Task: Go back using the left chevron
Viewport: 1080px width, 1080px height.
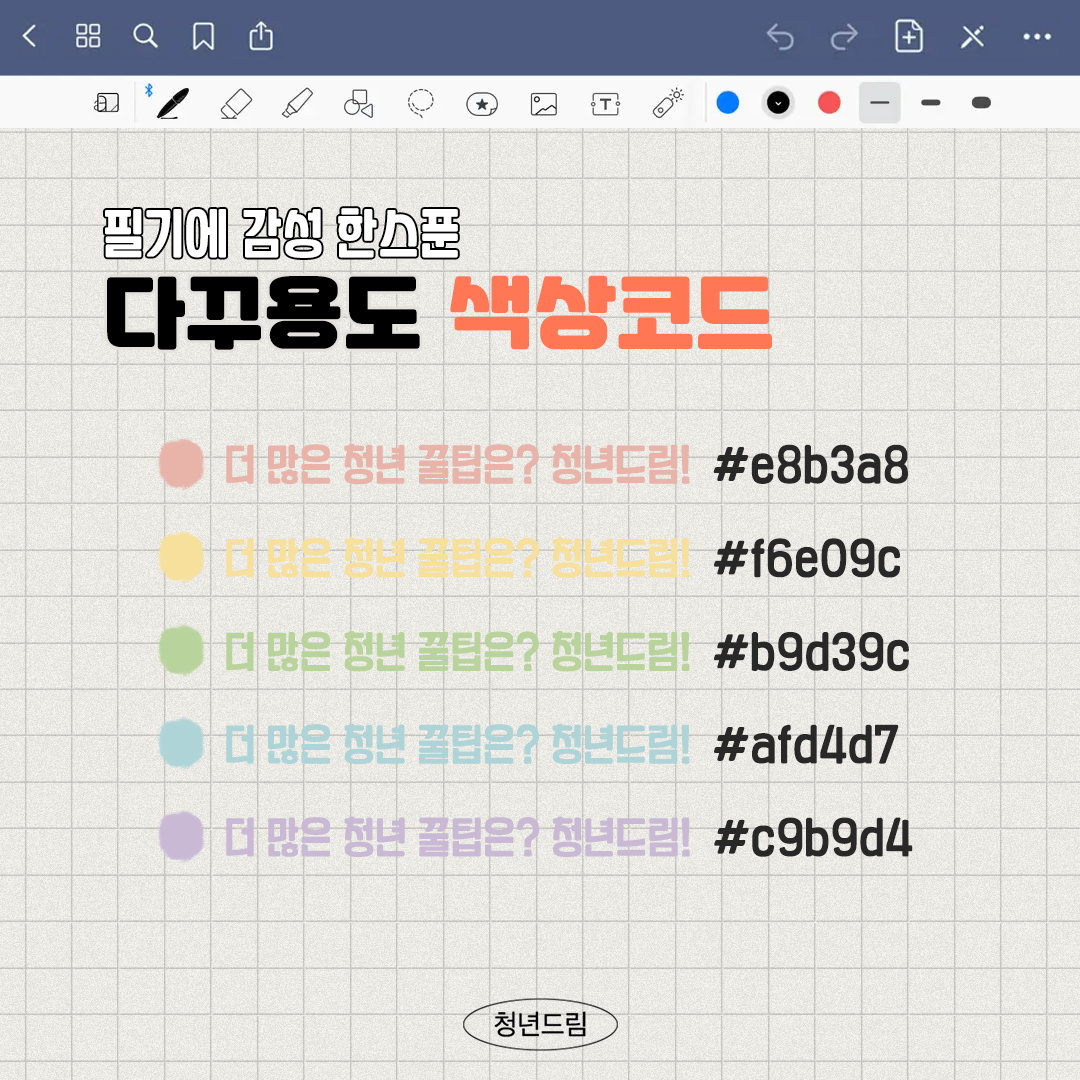Action: click(30, 37)
